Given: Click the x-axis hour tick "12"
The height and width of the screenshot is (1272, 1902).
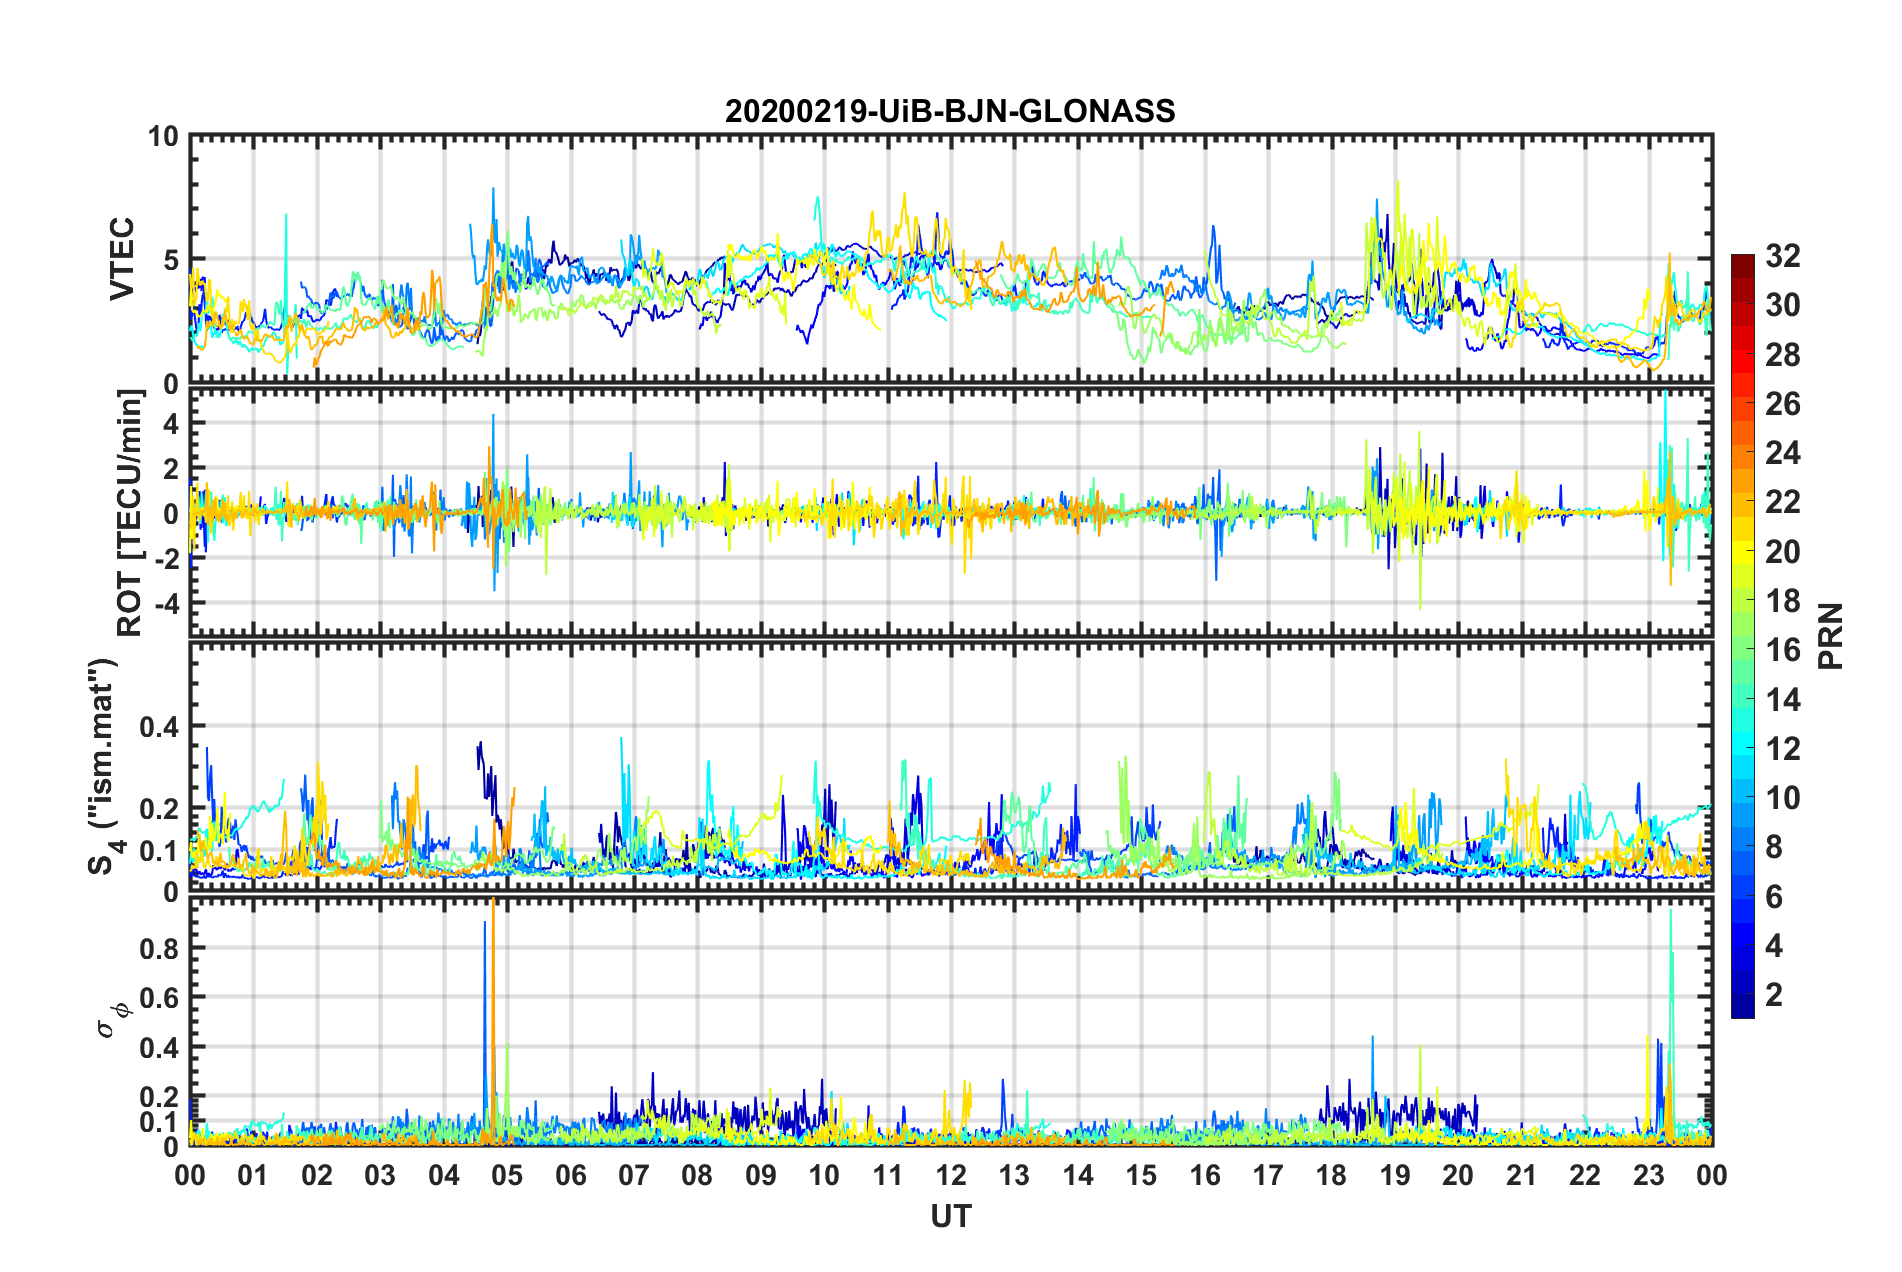Looking at the screenshot, I should click(x=951, y=1175).
